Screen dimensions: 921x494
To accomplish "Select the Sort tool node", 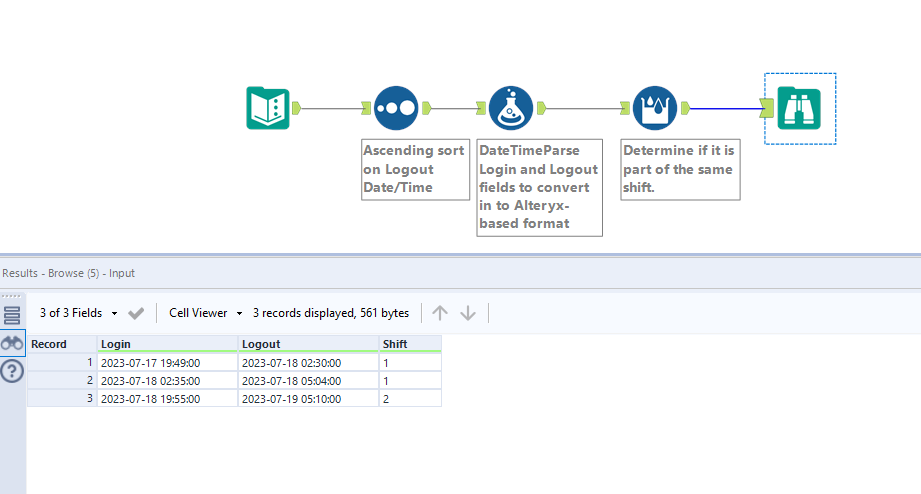I will pyautogui.click(x=396, y=108).
